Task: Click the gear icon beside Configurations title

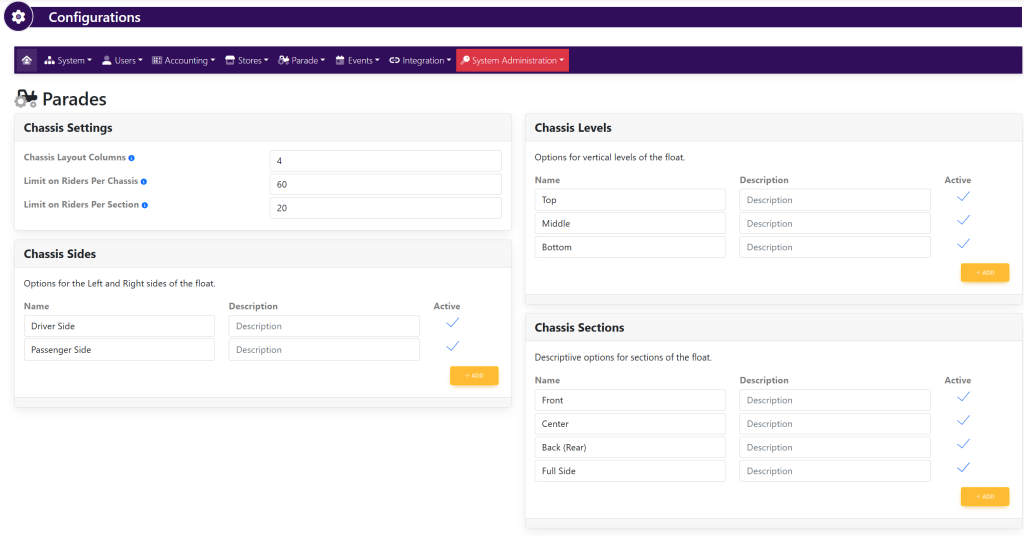Action: (x=18, y=18)
